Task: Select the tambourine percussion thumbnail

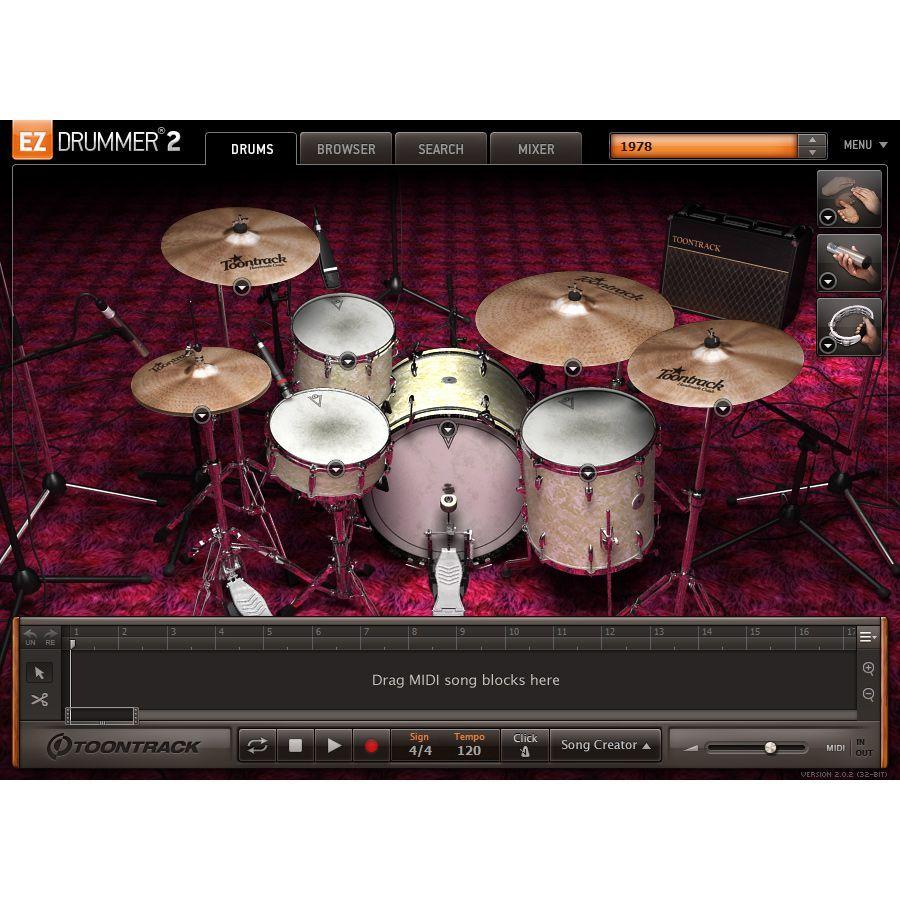Action: (849, 327)
